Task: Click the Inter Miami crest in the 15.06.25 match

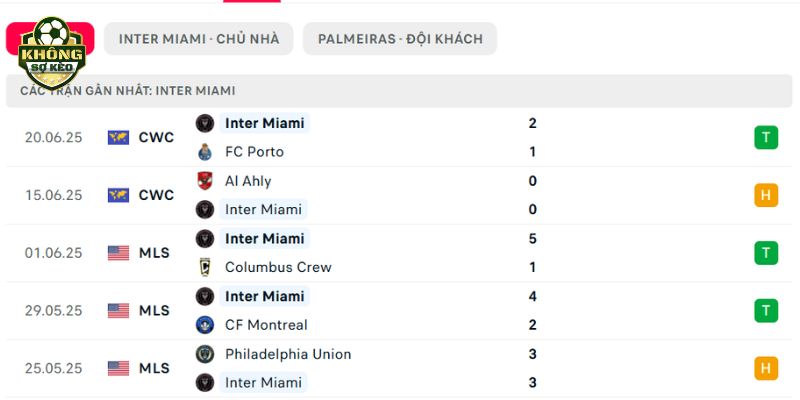Action: (x=205, y=210)
